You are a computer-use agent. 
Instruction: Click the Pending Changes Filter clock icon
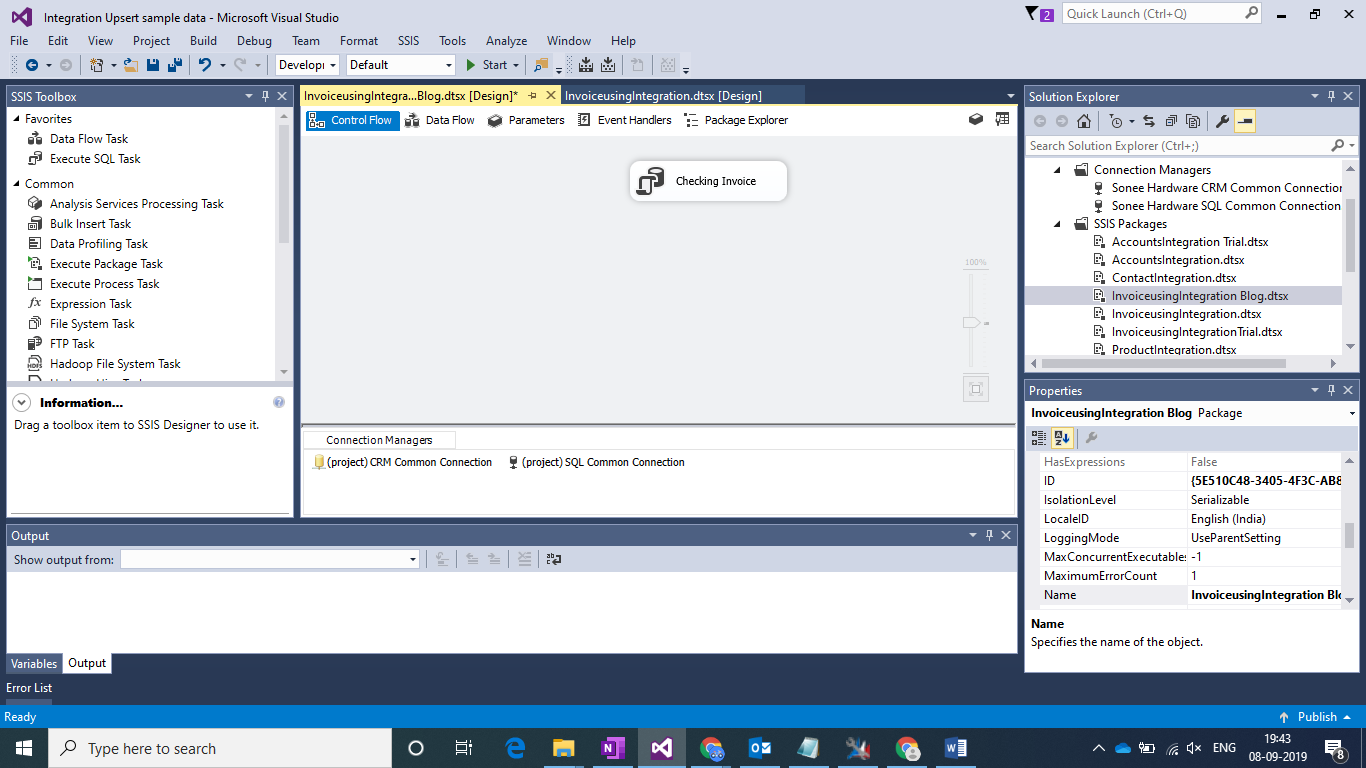point(1116,121)
